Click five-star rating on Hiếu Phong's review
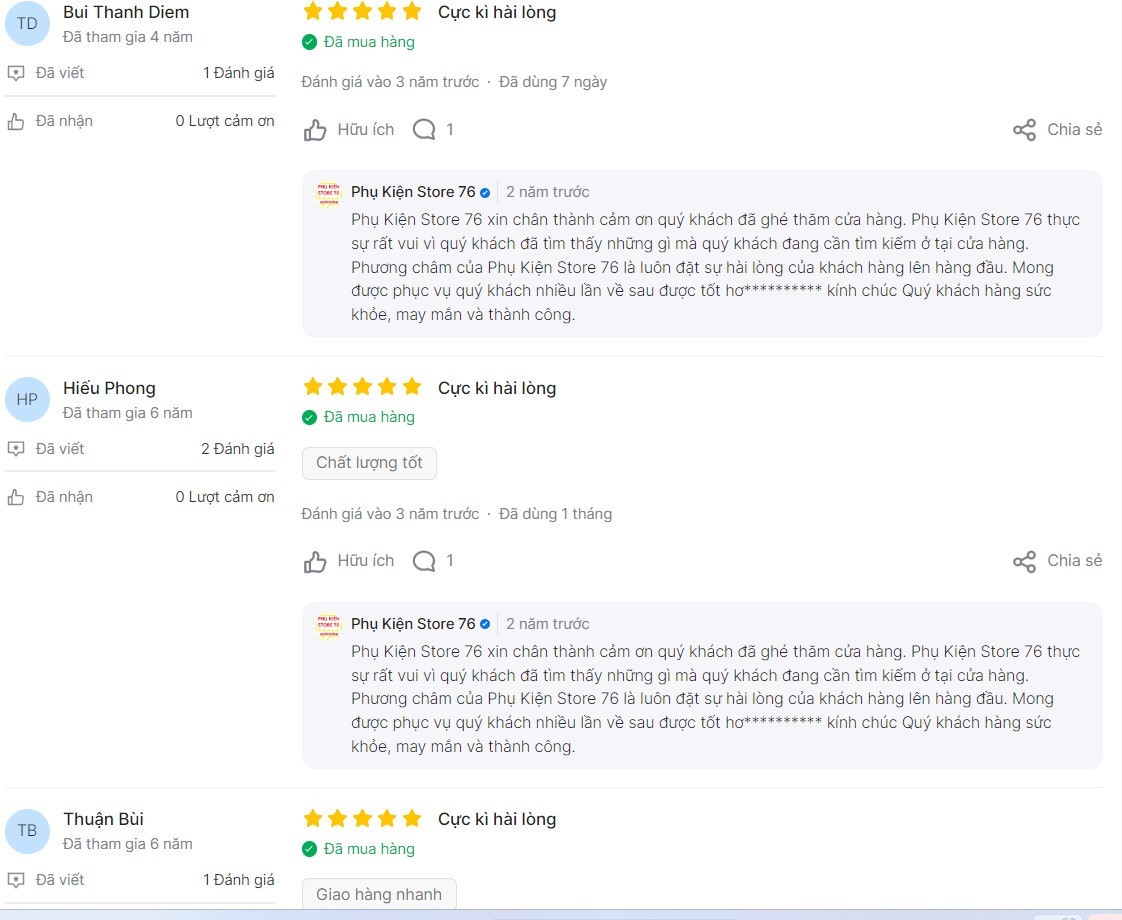This screenshot has width=1122, height=920. pyautogui.click(x=362, y=387)
